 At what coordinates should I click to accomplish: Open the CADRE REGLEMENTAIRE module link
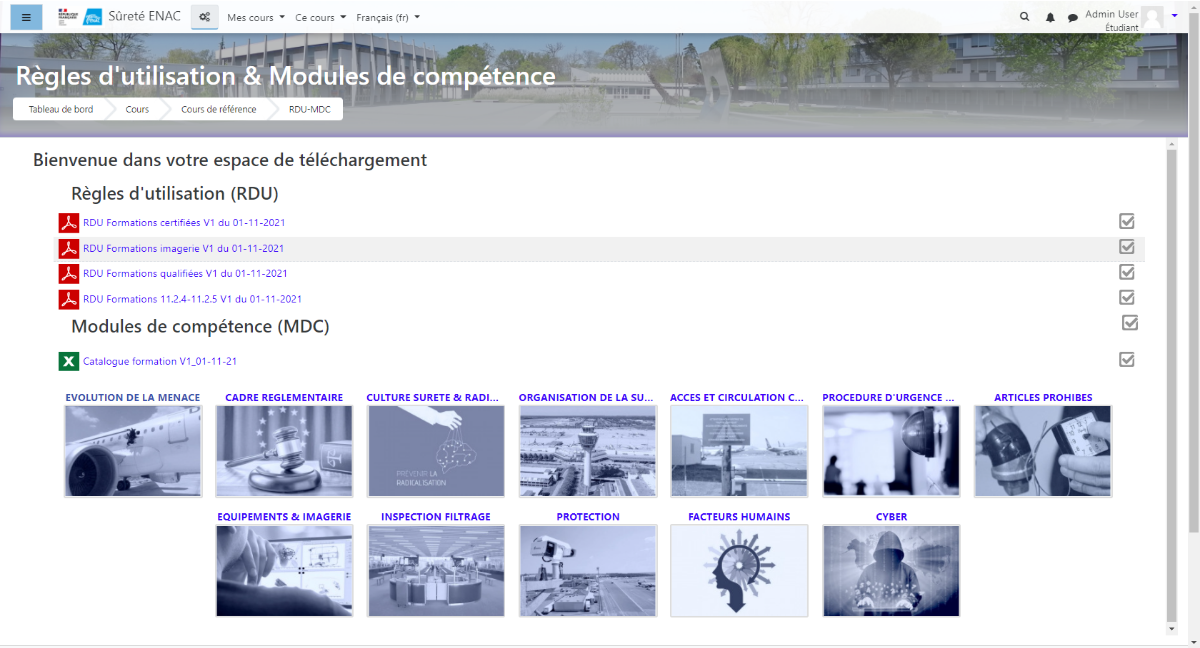pos(284,397)
